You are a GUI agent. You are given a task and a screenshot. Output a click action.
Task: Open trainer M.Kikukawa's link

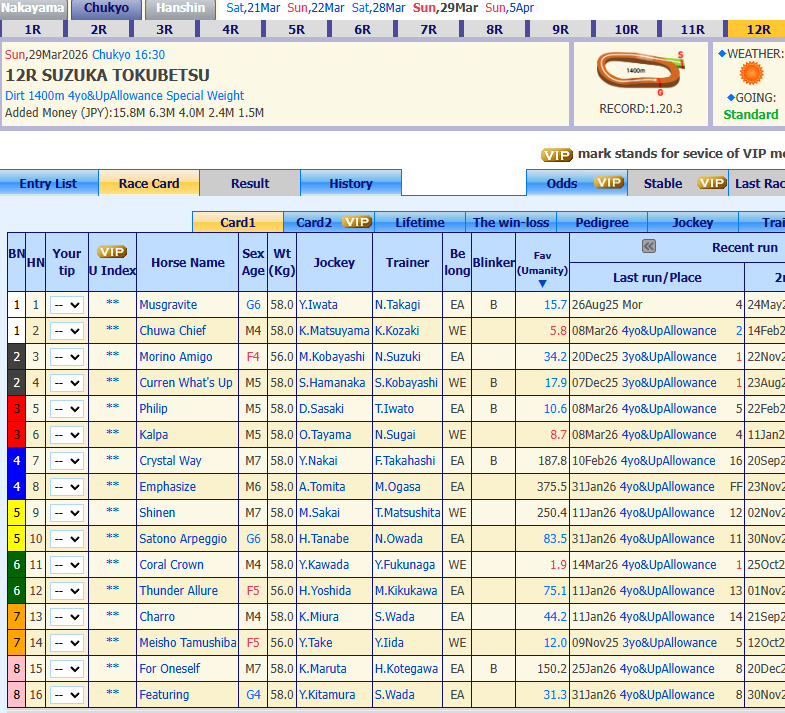406,591
